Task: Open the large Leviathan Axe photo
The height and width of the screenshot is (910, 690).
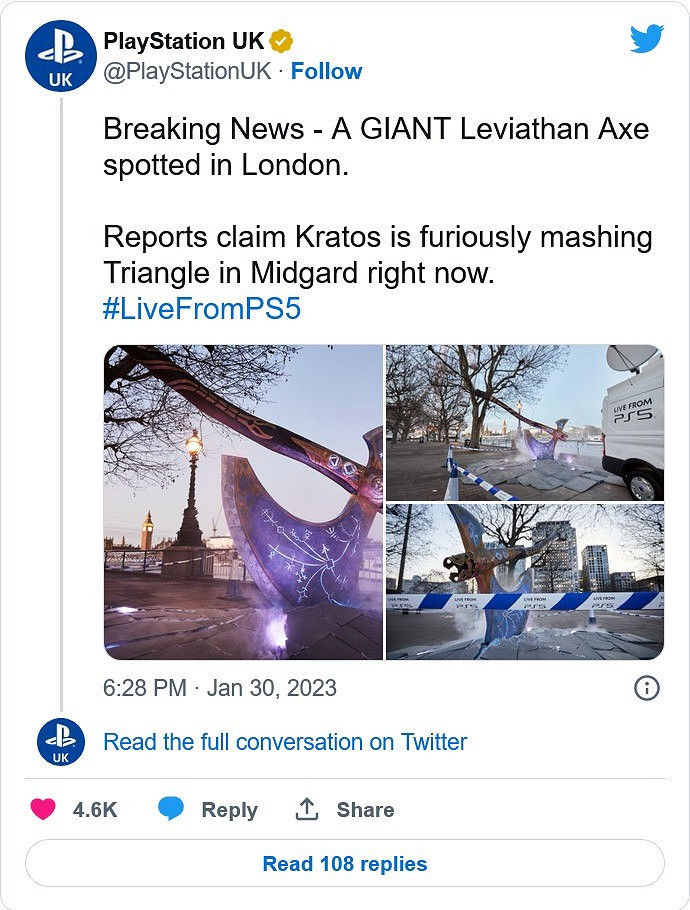Action: (243, 502)
